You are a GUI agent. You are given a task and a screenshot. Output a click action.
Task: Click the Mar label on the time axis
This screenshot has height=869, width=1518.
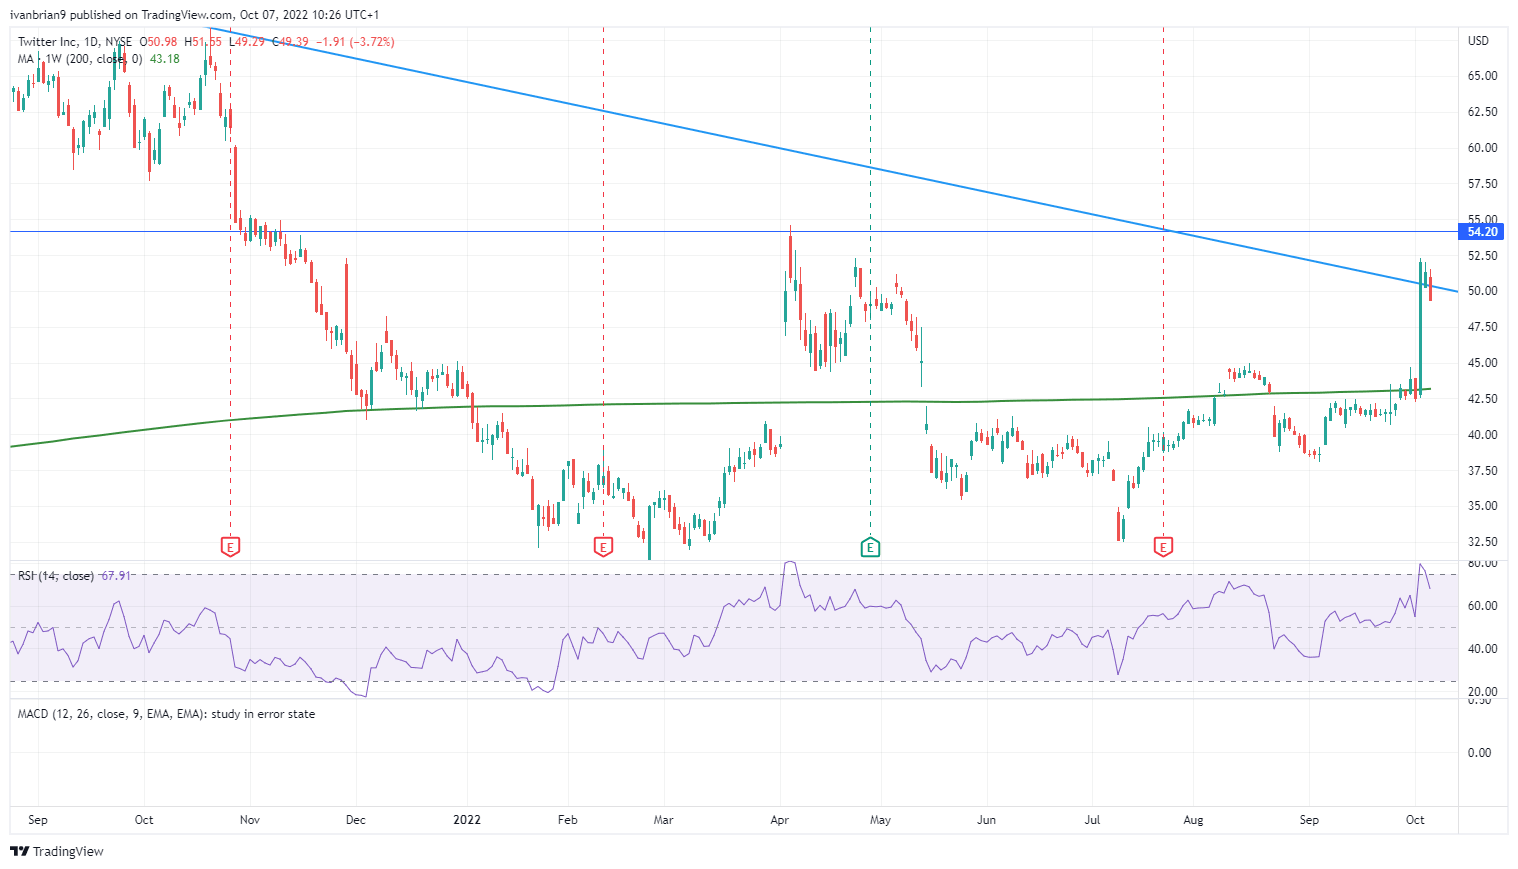pos(663,820)
